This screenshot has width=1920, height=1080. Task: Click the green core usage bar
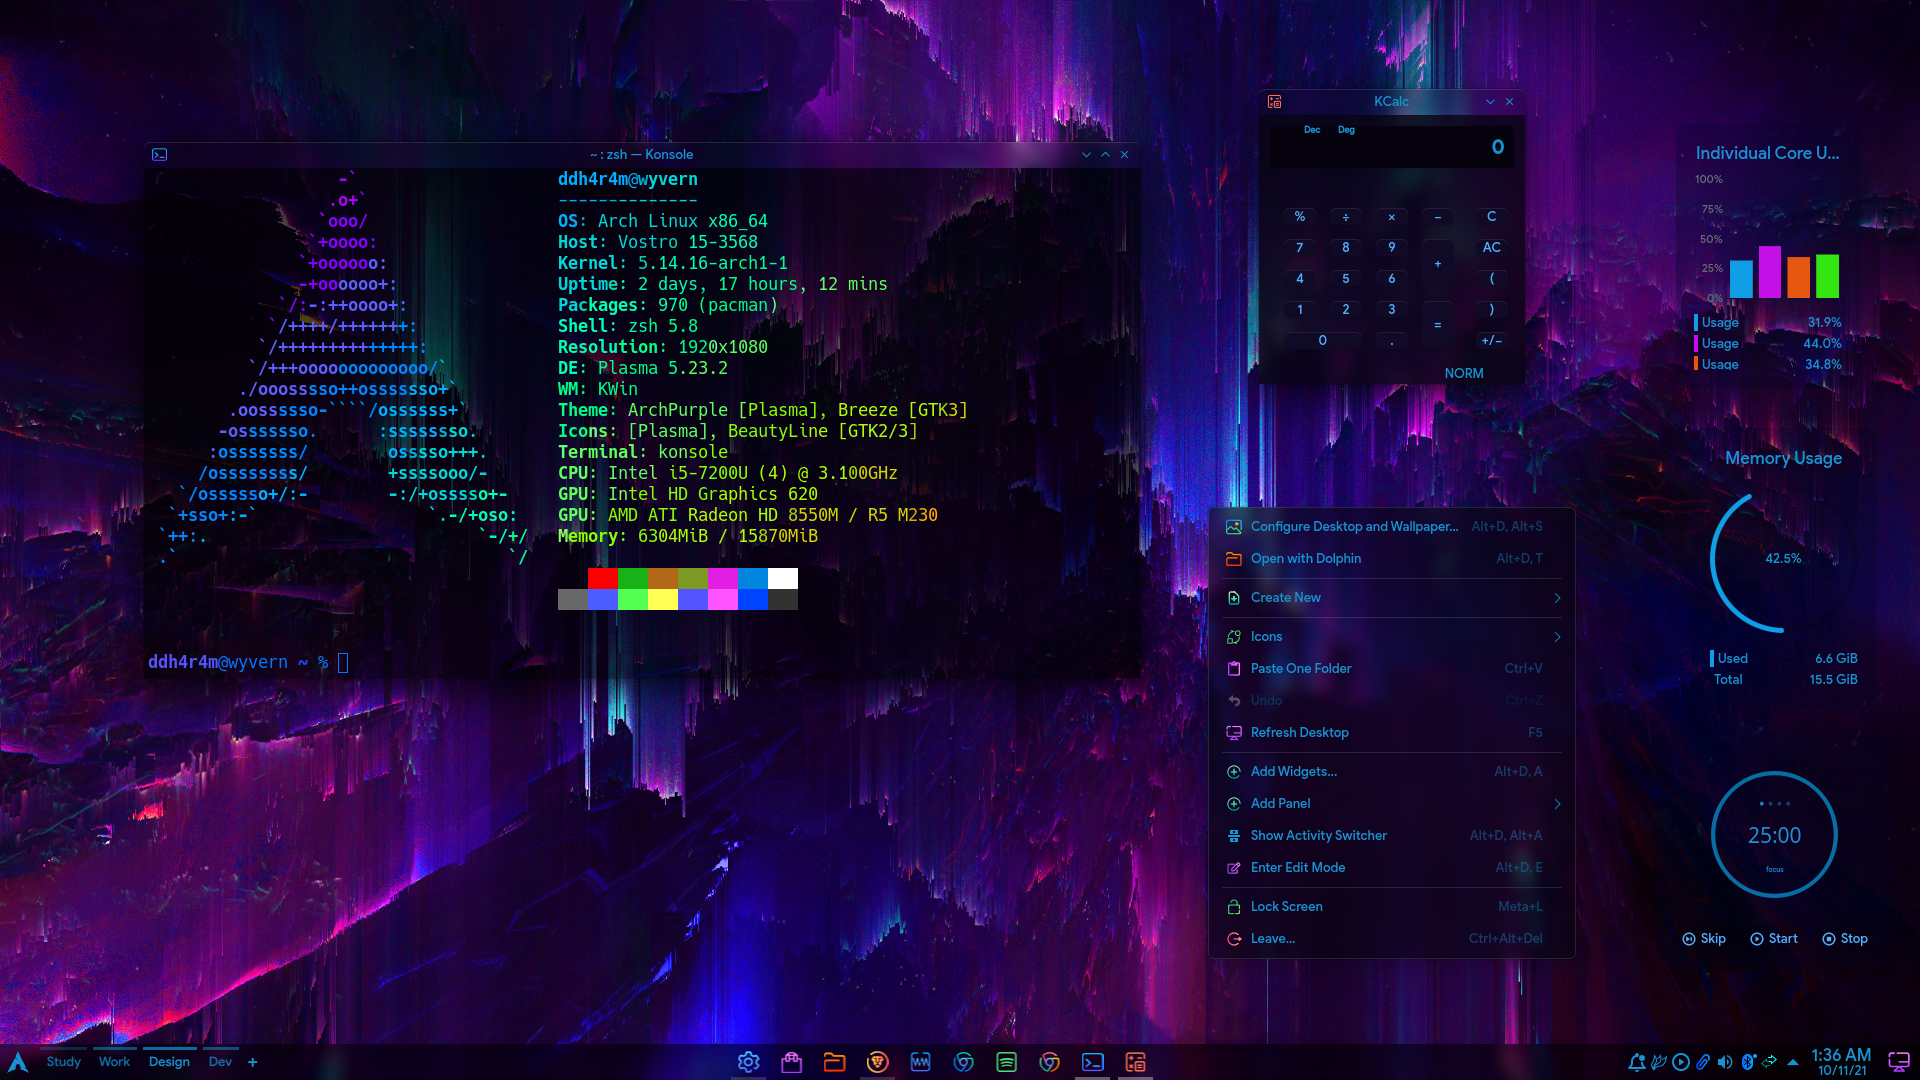[1827, 276]
